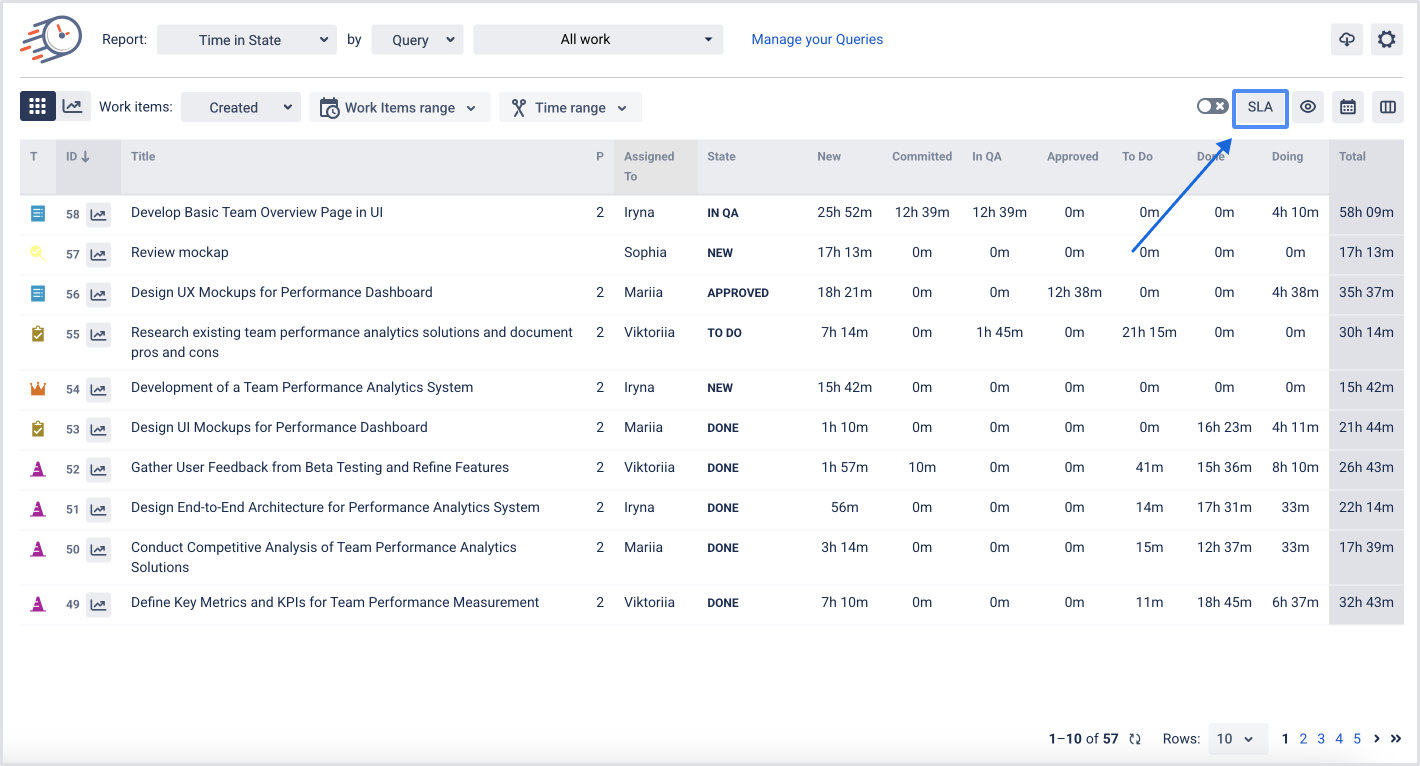Open the All work query dropdown
This screenshot has width=1420, height=766.
click(x=598, y=40)
